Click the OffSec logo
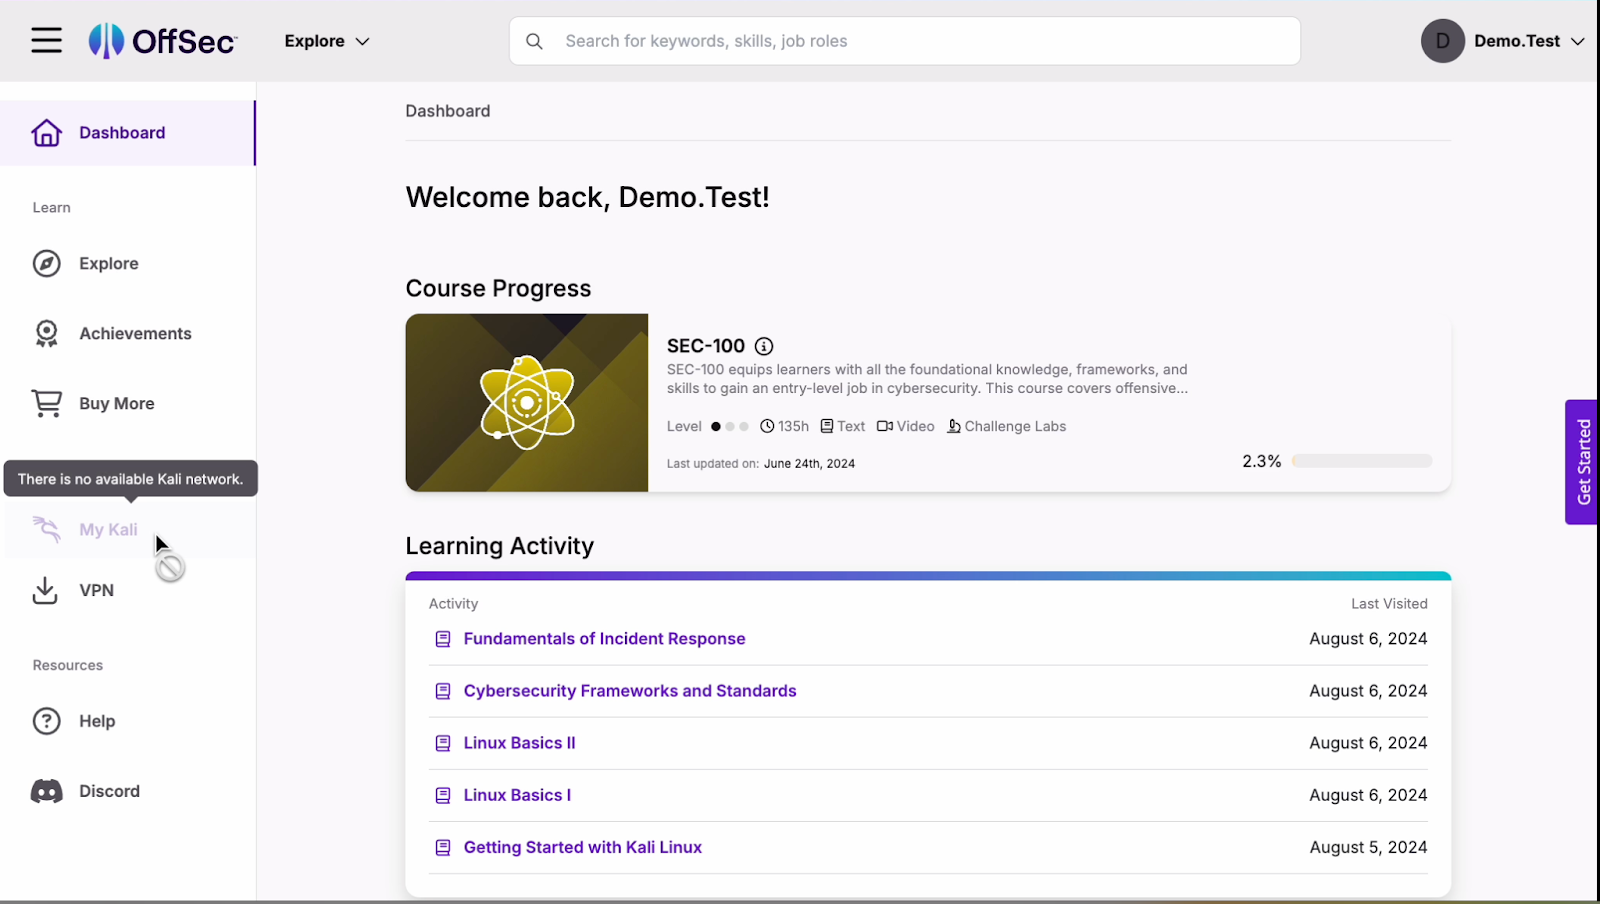Image resolution: width=1600 pixels, height=904 pixels. coord(162,40)
